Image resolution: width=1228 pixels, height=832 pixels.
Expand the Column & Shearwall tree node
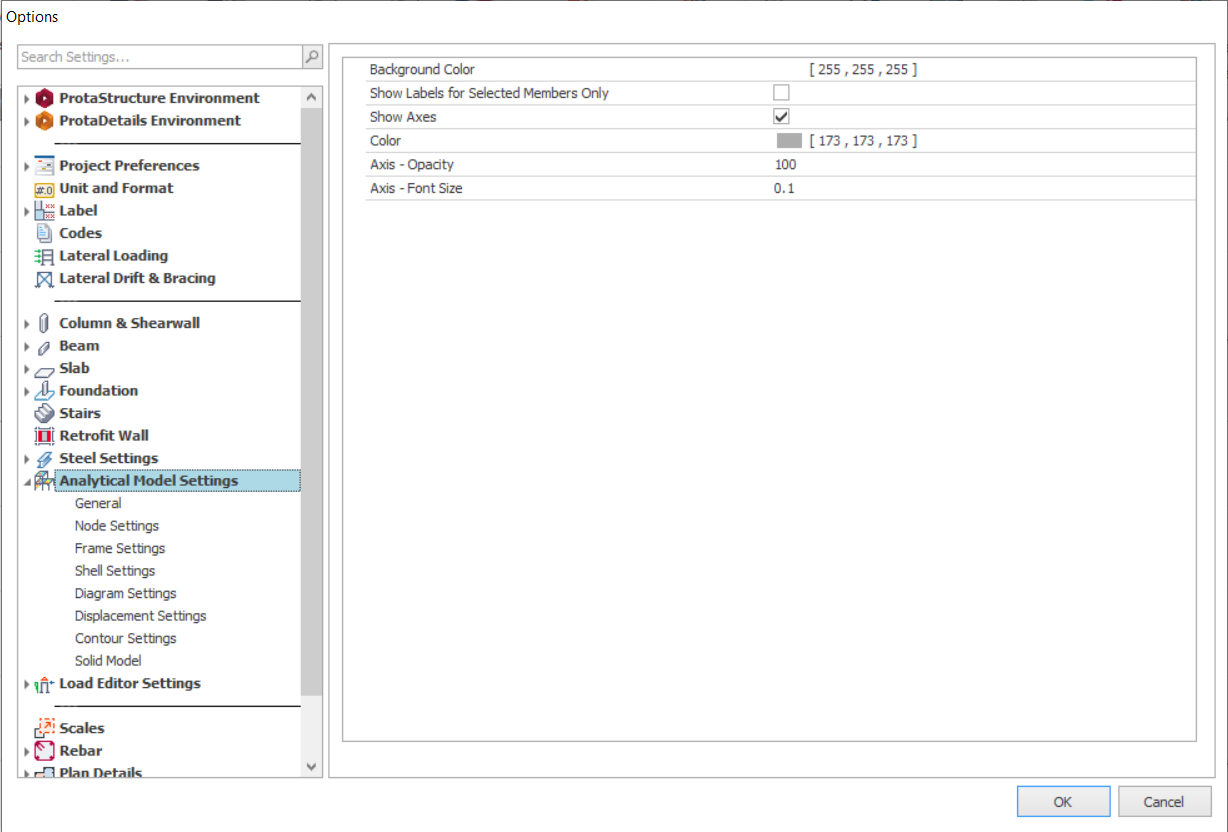point(27,324)
